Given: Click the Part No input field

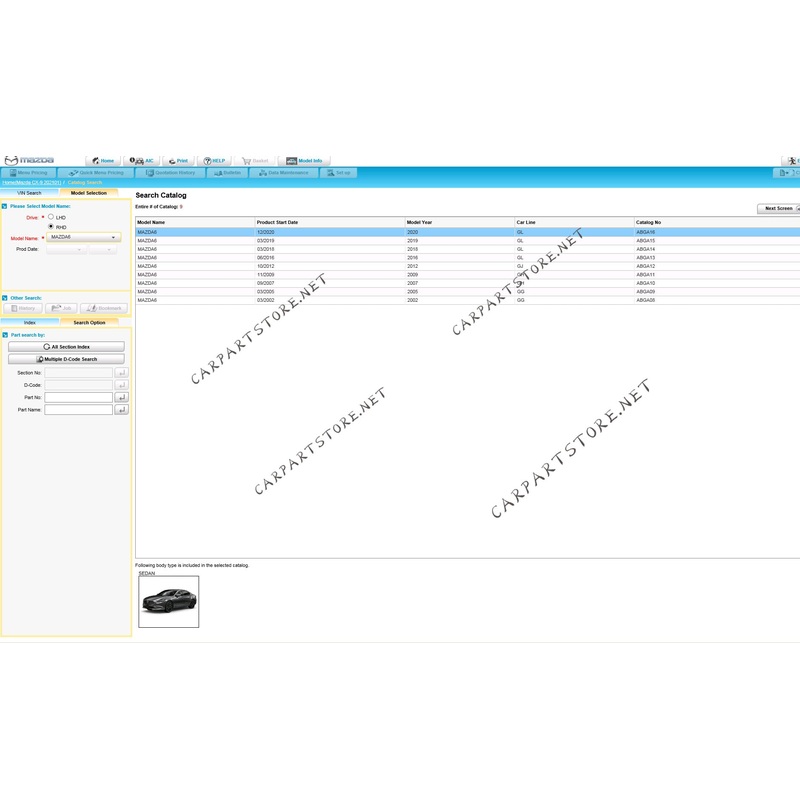Looking at the screenshot, I should pyautogui.click(x=79, y=397).
